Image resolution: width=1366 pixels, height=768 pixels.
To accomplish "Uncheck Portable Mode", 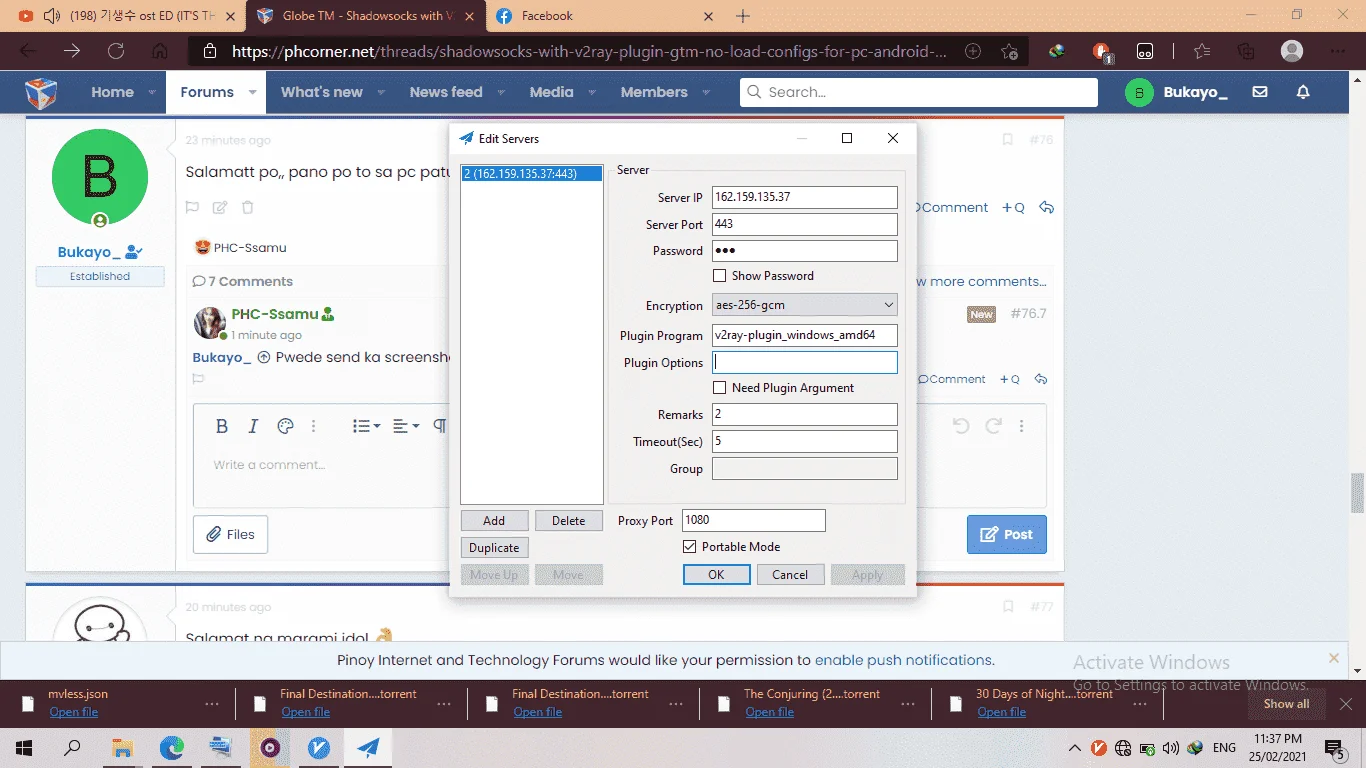I will [689, 547].
